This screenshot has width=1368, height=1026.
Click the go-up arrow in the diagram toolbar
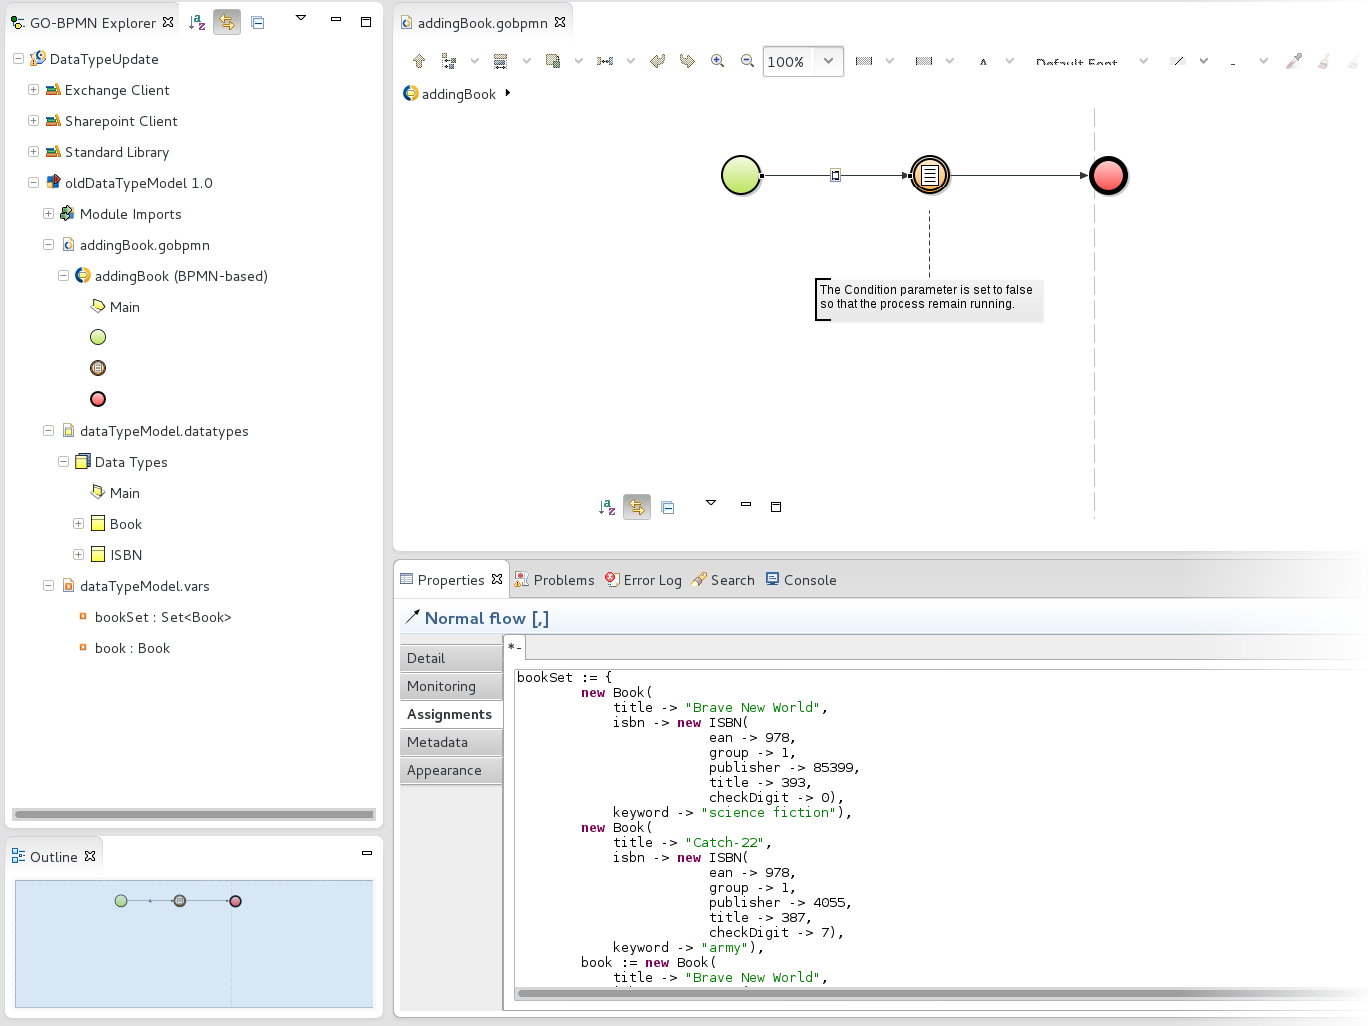(x=419, y=61)
